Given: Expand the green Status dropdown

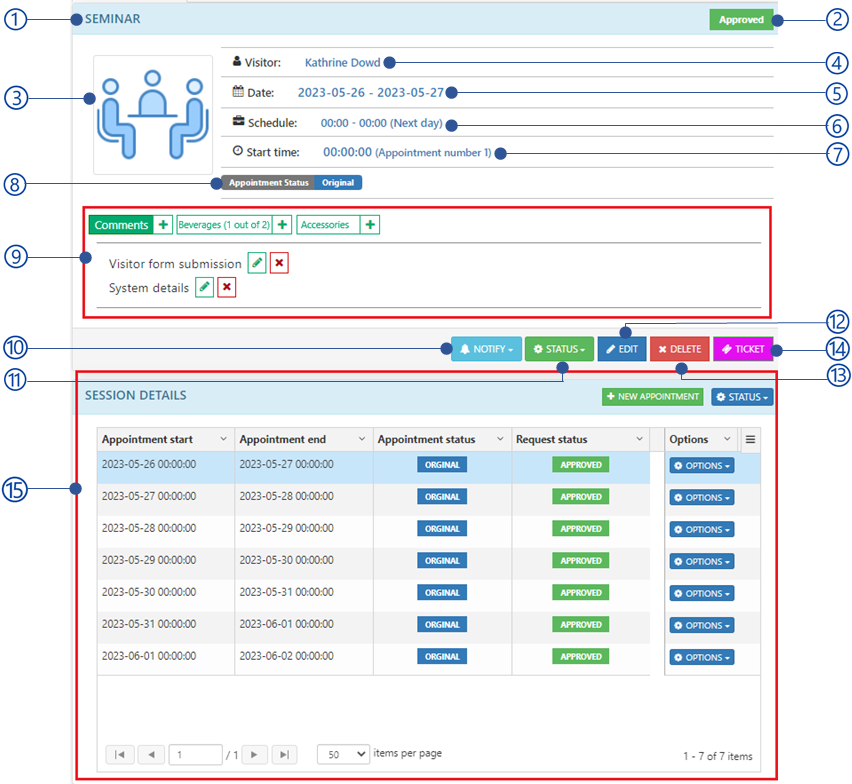Looking at the screenshot, I should click(558, 349).
